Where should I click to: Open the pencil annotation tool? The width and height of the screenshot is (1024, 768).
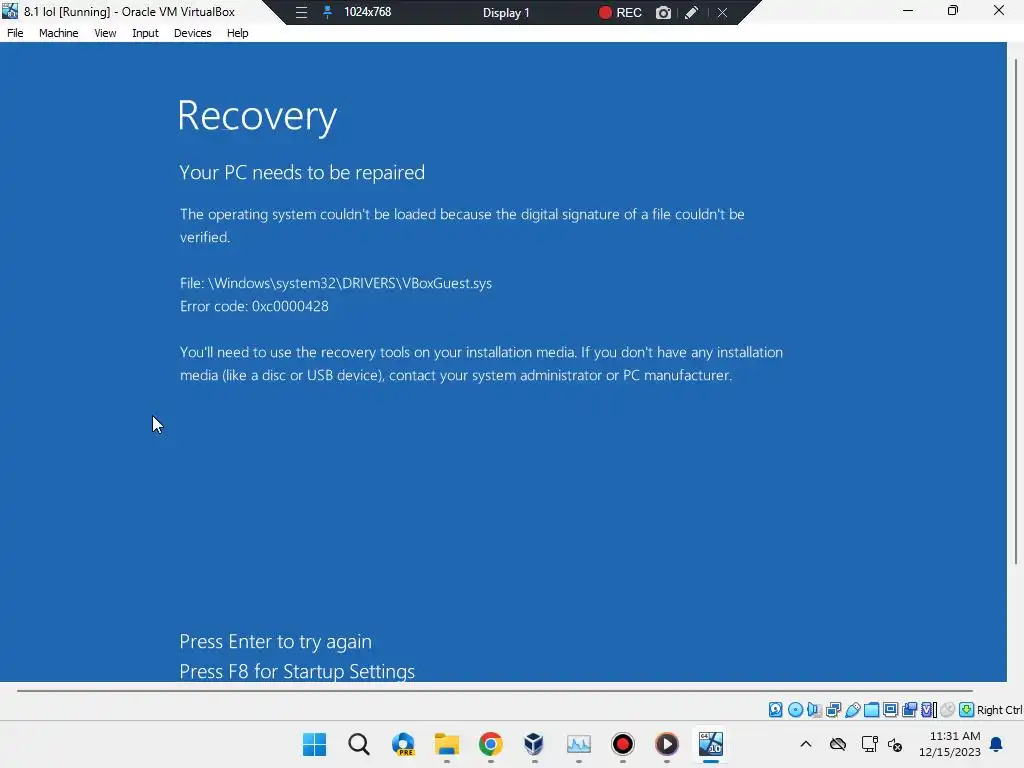[x=692, y=12]
